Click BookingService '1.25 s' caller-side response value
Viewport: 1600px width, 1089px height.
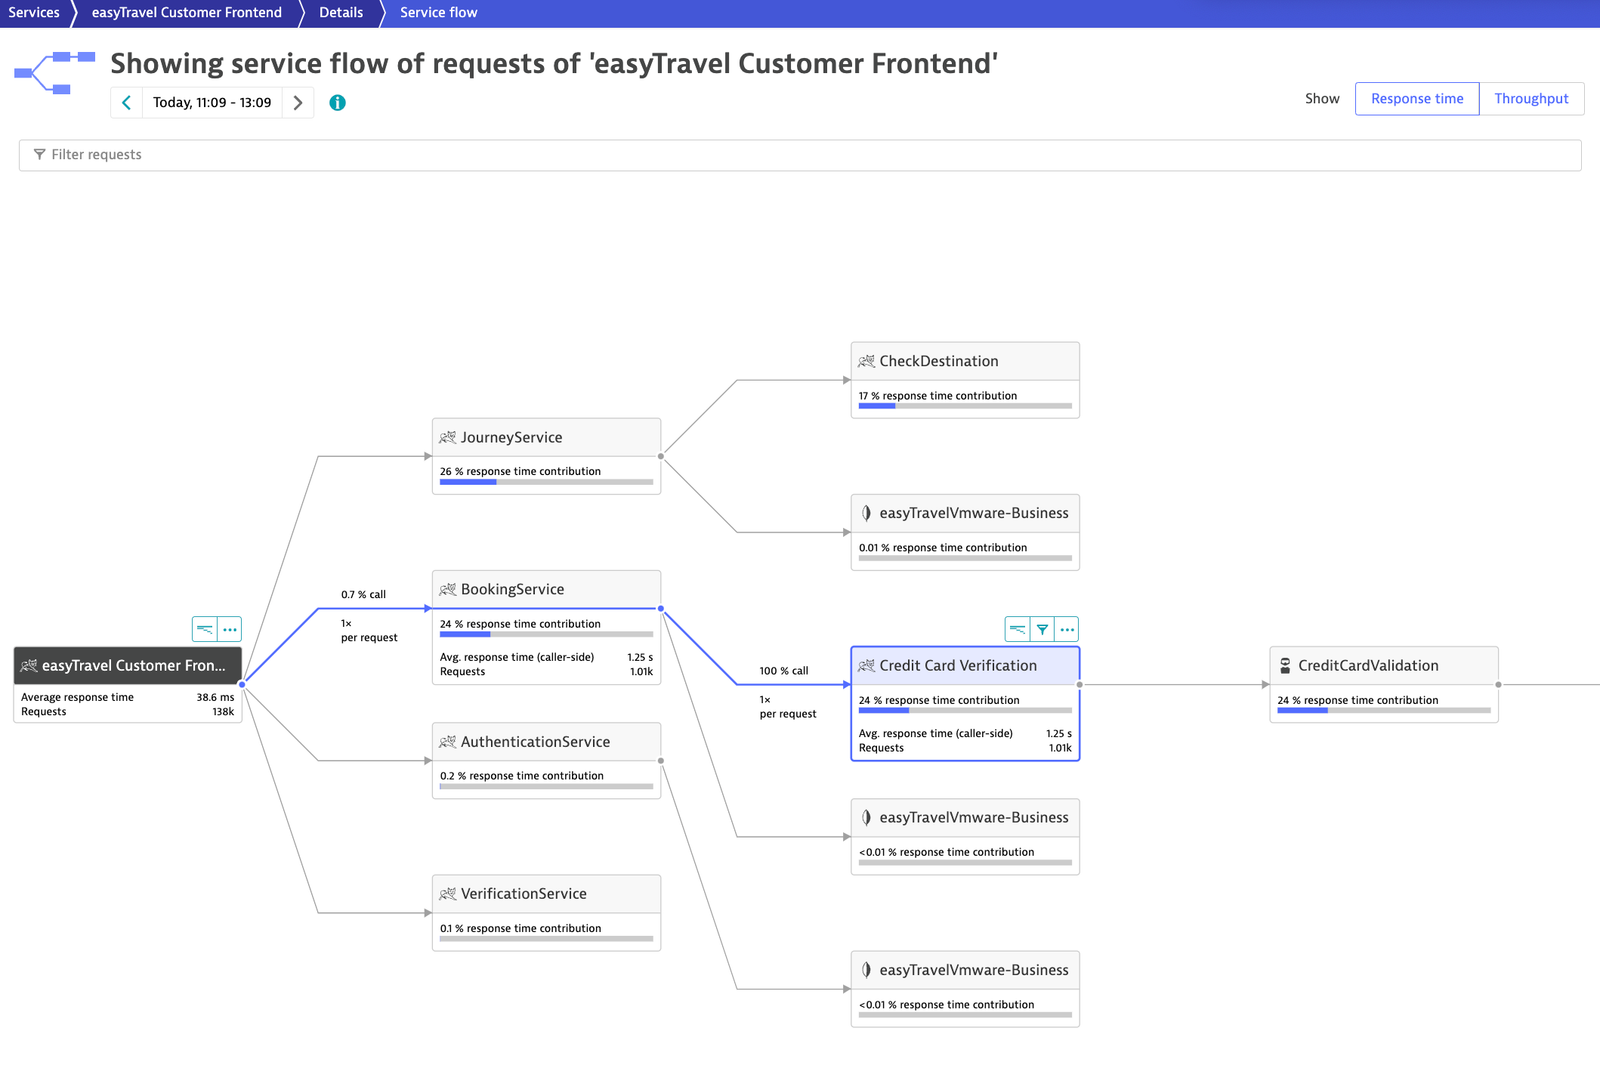click(x=640, y=657)
